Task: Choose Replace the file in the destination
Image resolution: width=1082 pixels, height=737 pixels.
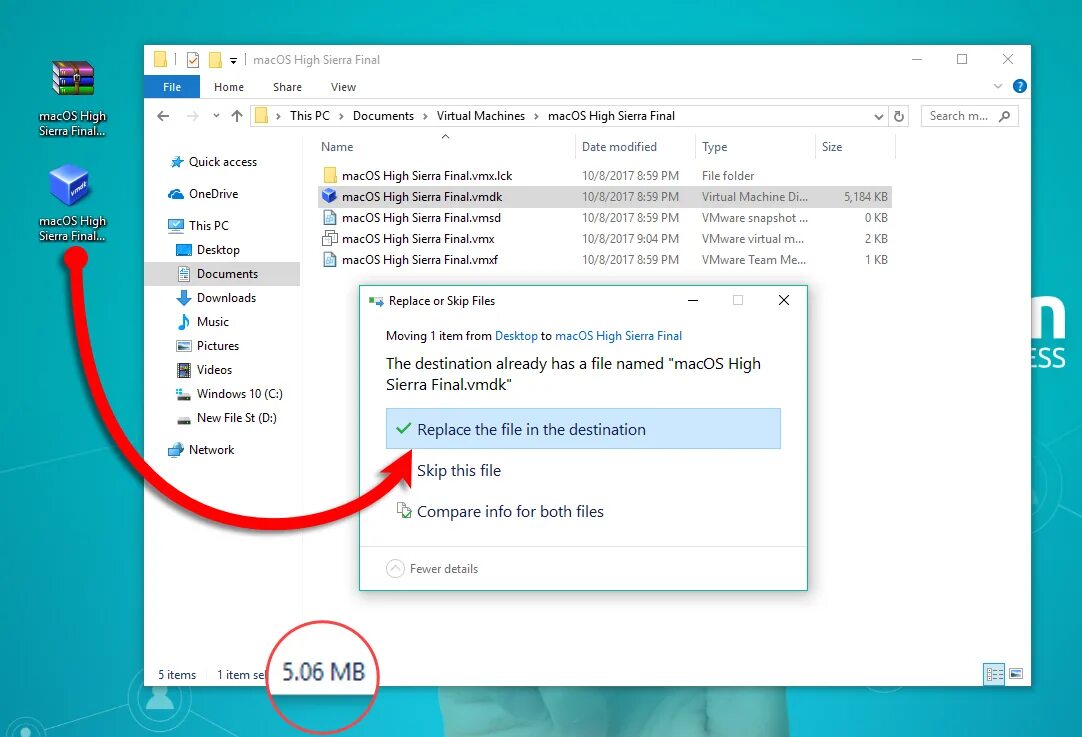Action: point(583,429)
